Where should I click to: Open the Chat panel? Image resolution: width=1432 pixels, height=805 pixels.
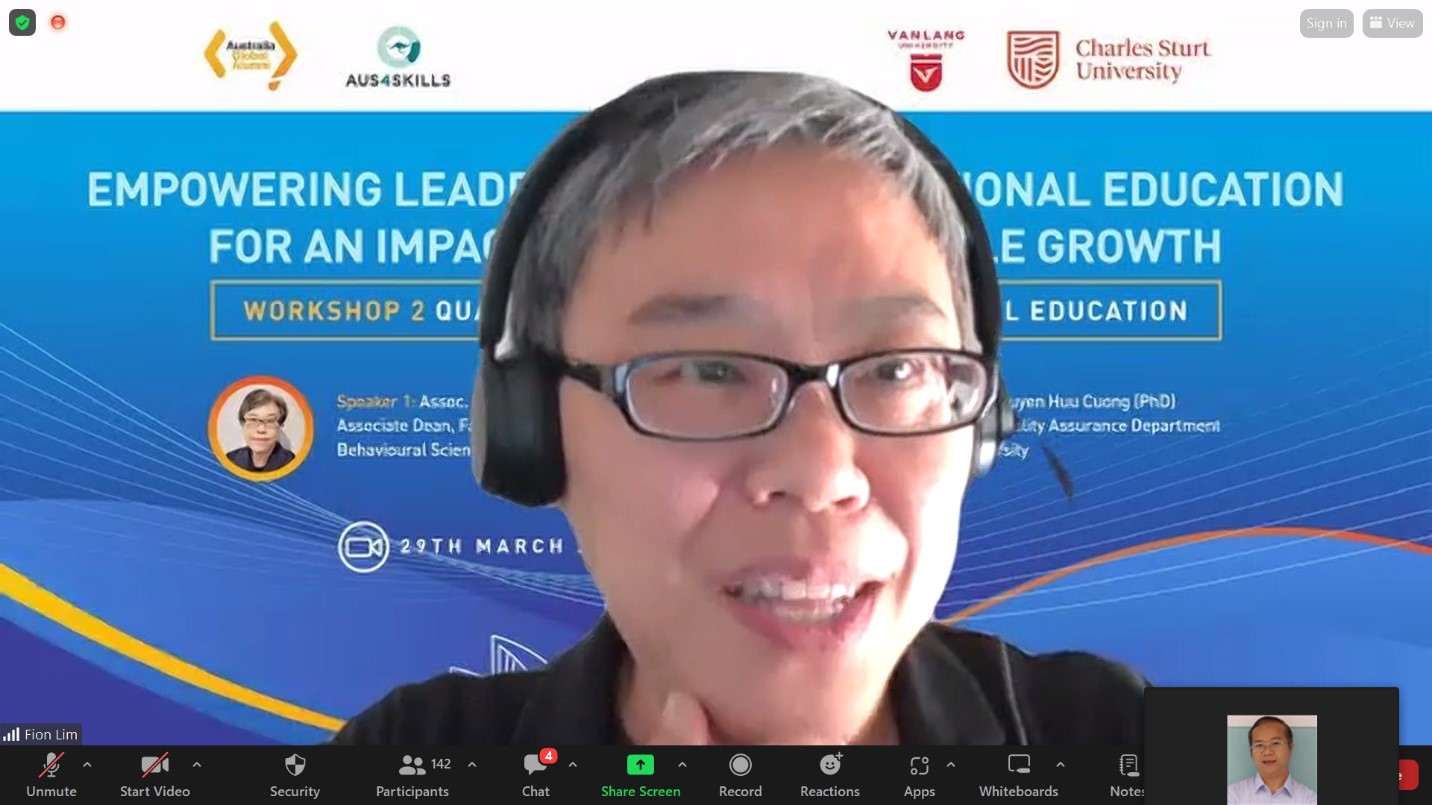point(536,775)
